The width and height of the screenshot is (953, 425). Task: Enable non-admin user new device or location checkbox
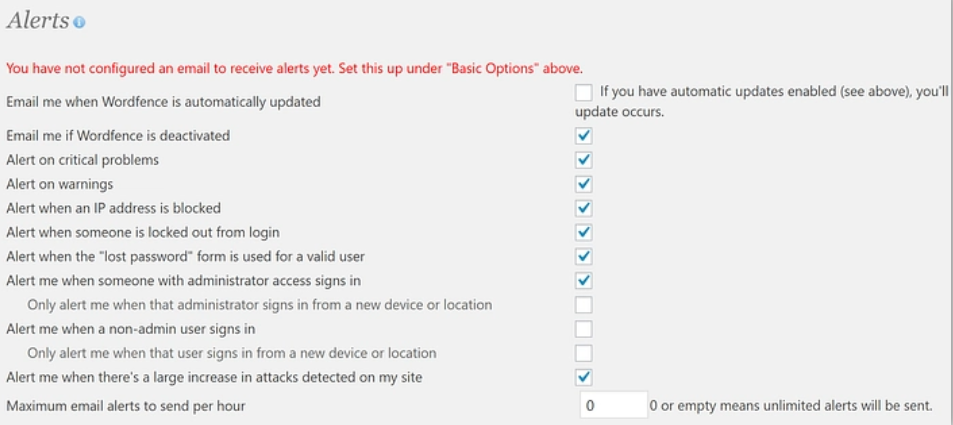pos(584,353)
